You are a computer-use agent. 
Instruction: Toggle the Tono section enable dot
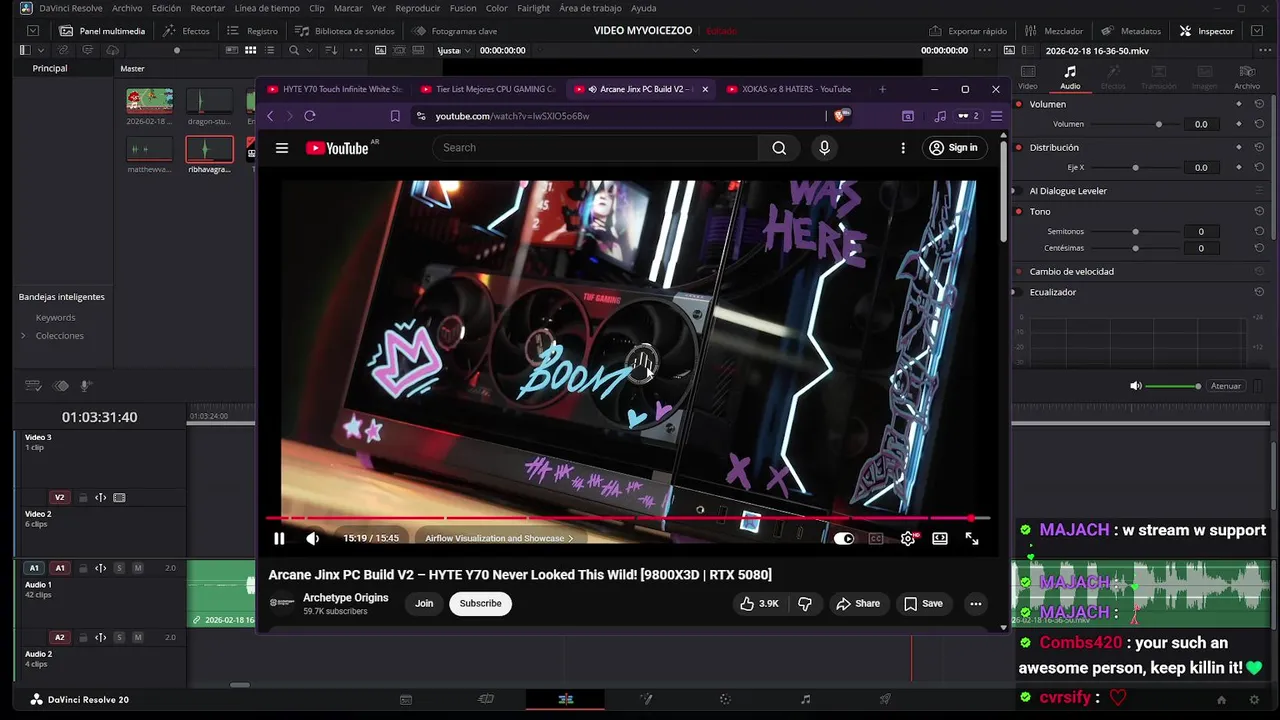(x=1019, y=211)
